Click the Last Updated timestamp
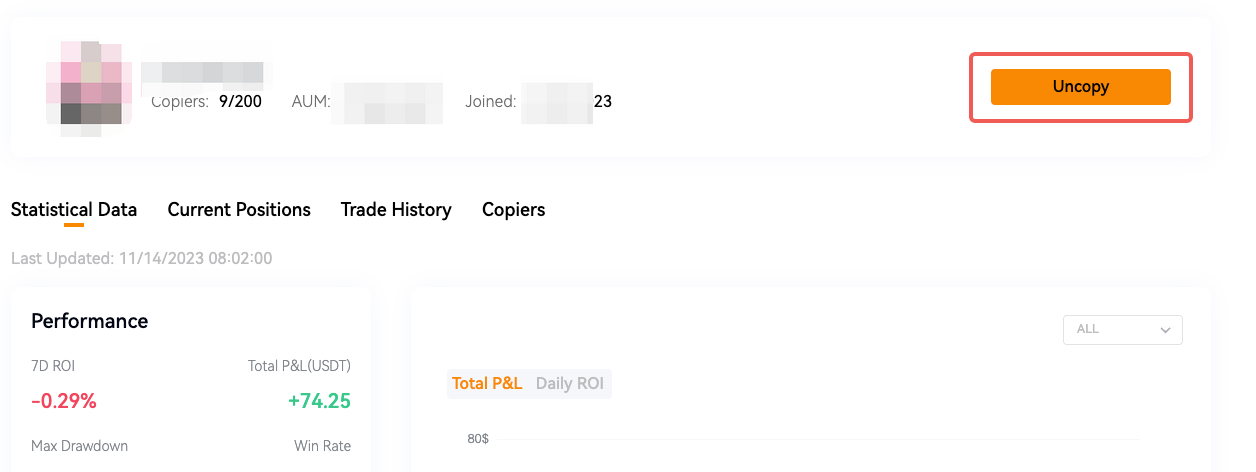1256x472 pixels. [x=141, y=258]
